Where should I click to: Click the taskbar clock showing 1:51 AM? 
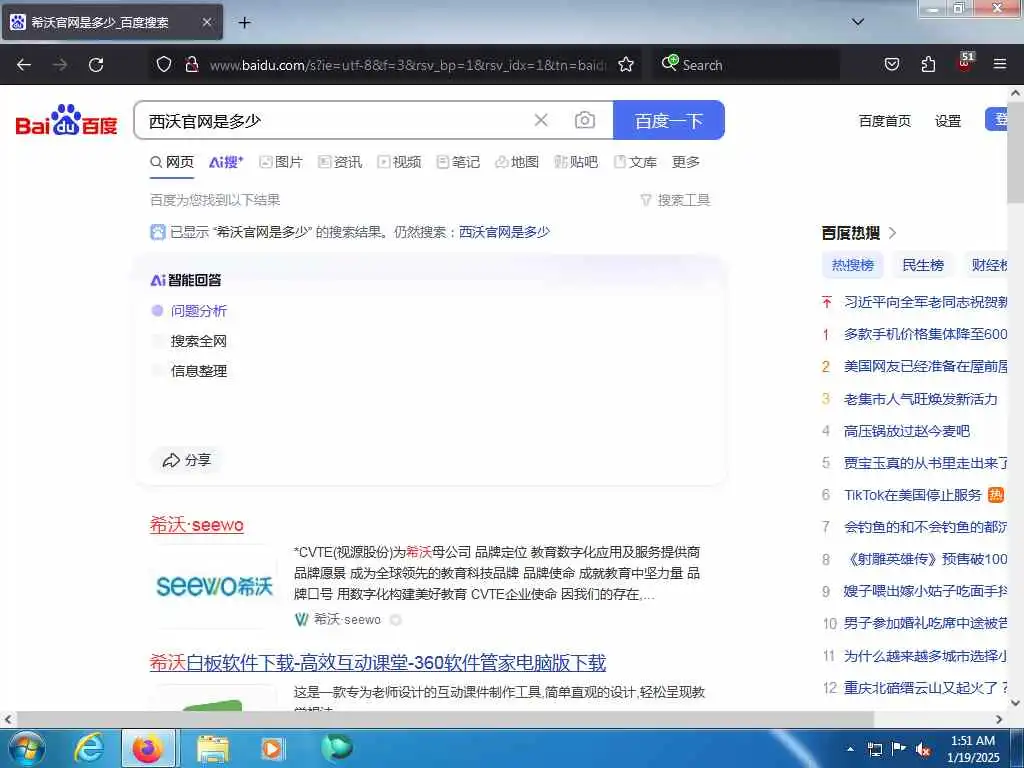973,748
